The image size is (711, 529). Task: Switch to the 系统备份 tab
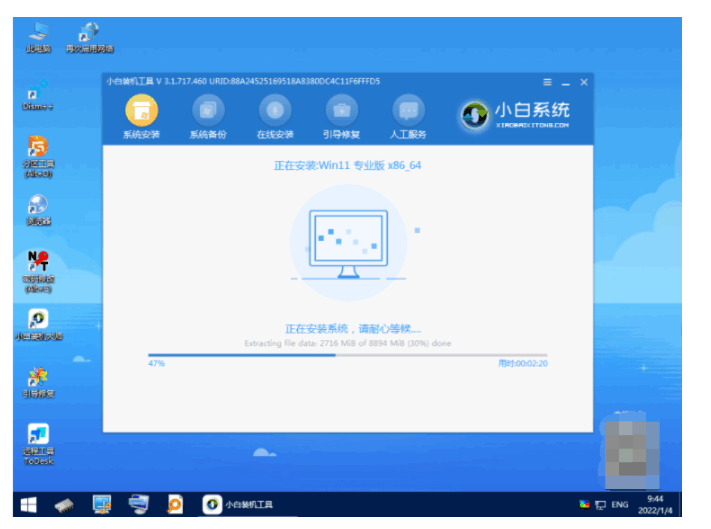tap(208, 117)
